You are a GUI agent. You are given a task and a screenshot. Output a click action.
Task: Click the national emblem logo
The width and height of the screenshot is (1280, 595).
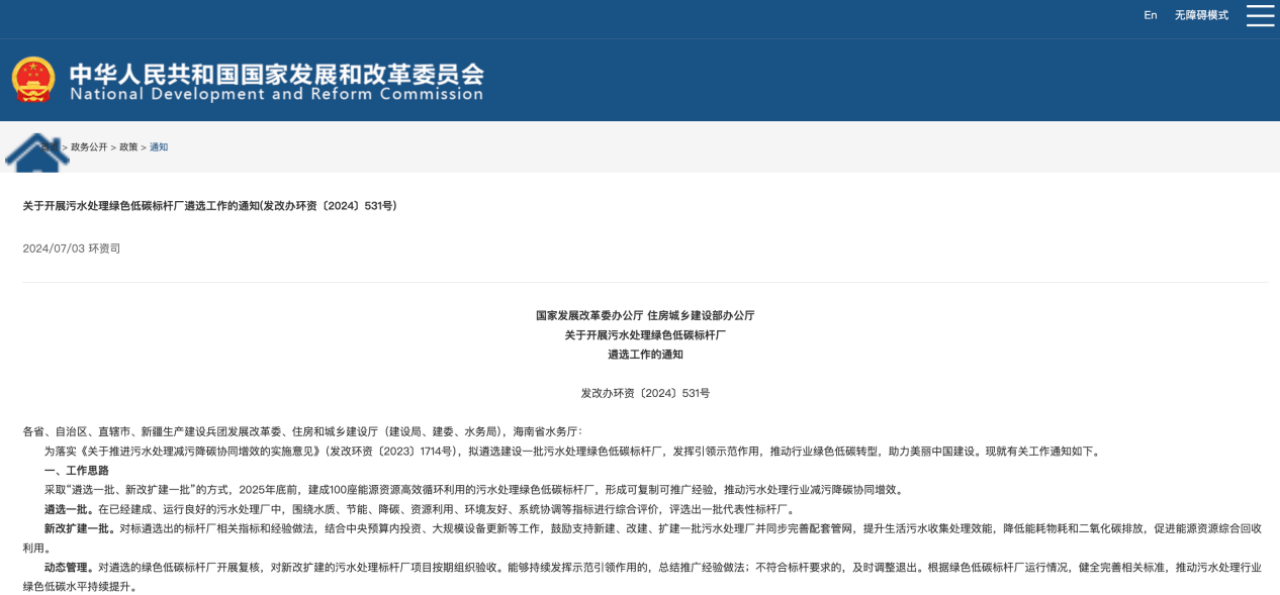tap(34, 79)
